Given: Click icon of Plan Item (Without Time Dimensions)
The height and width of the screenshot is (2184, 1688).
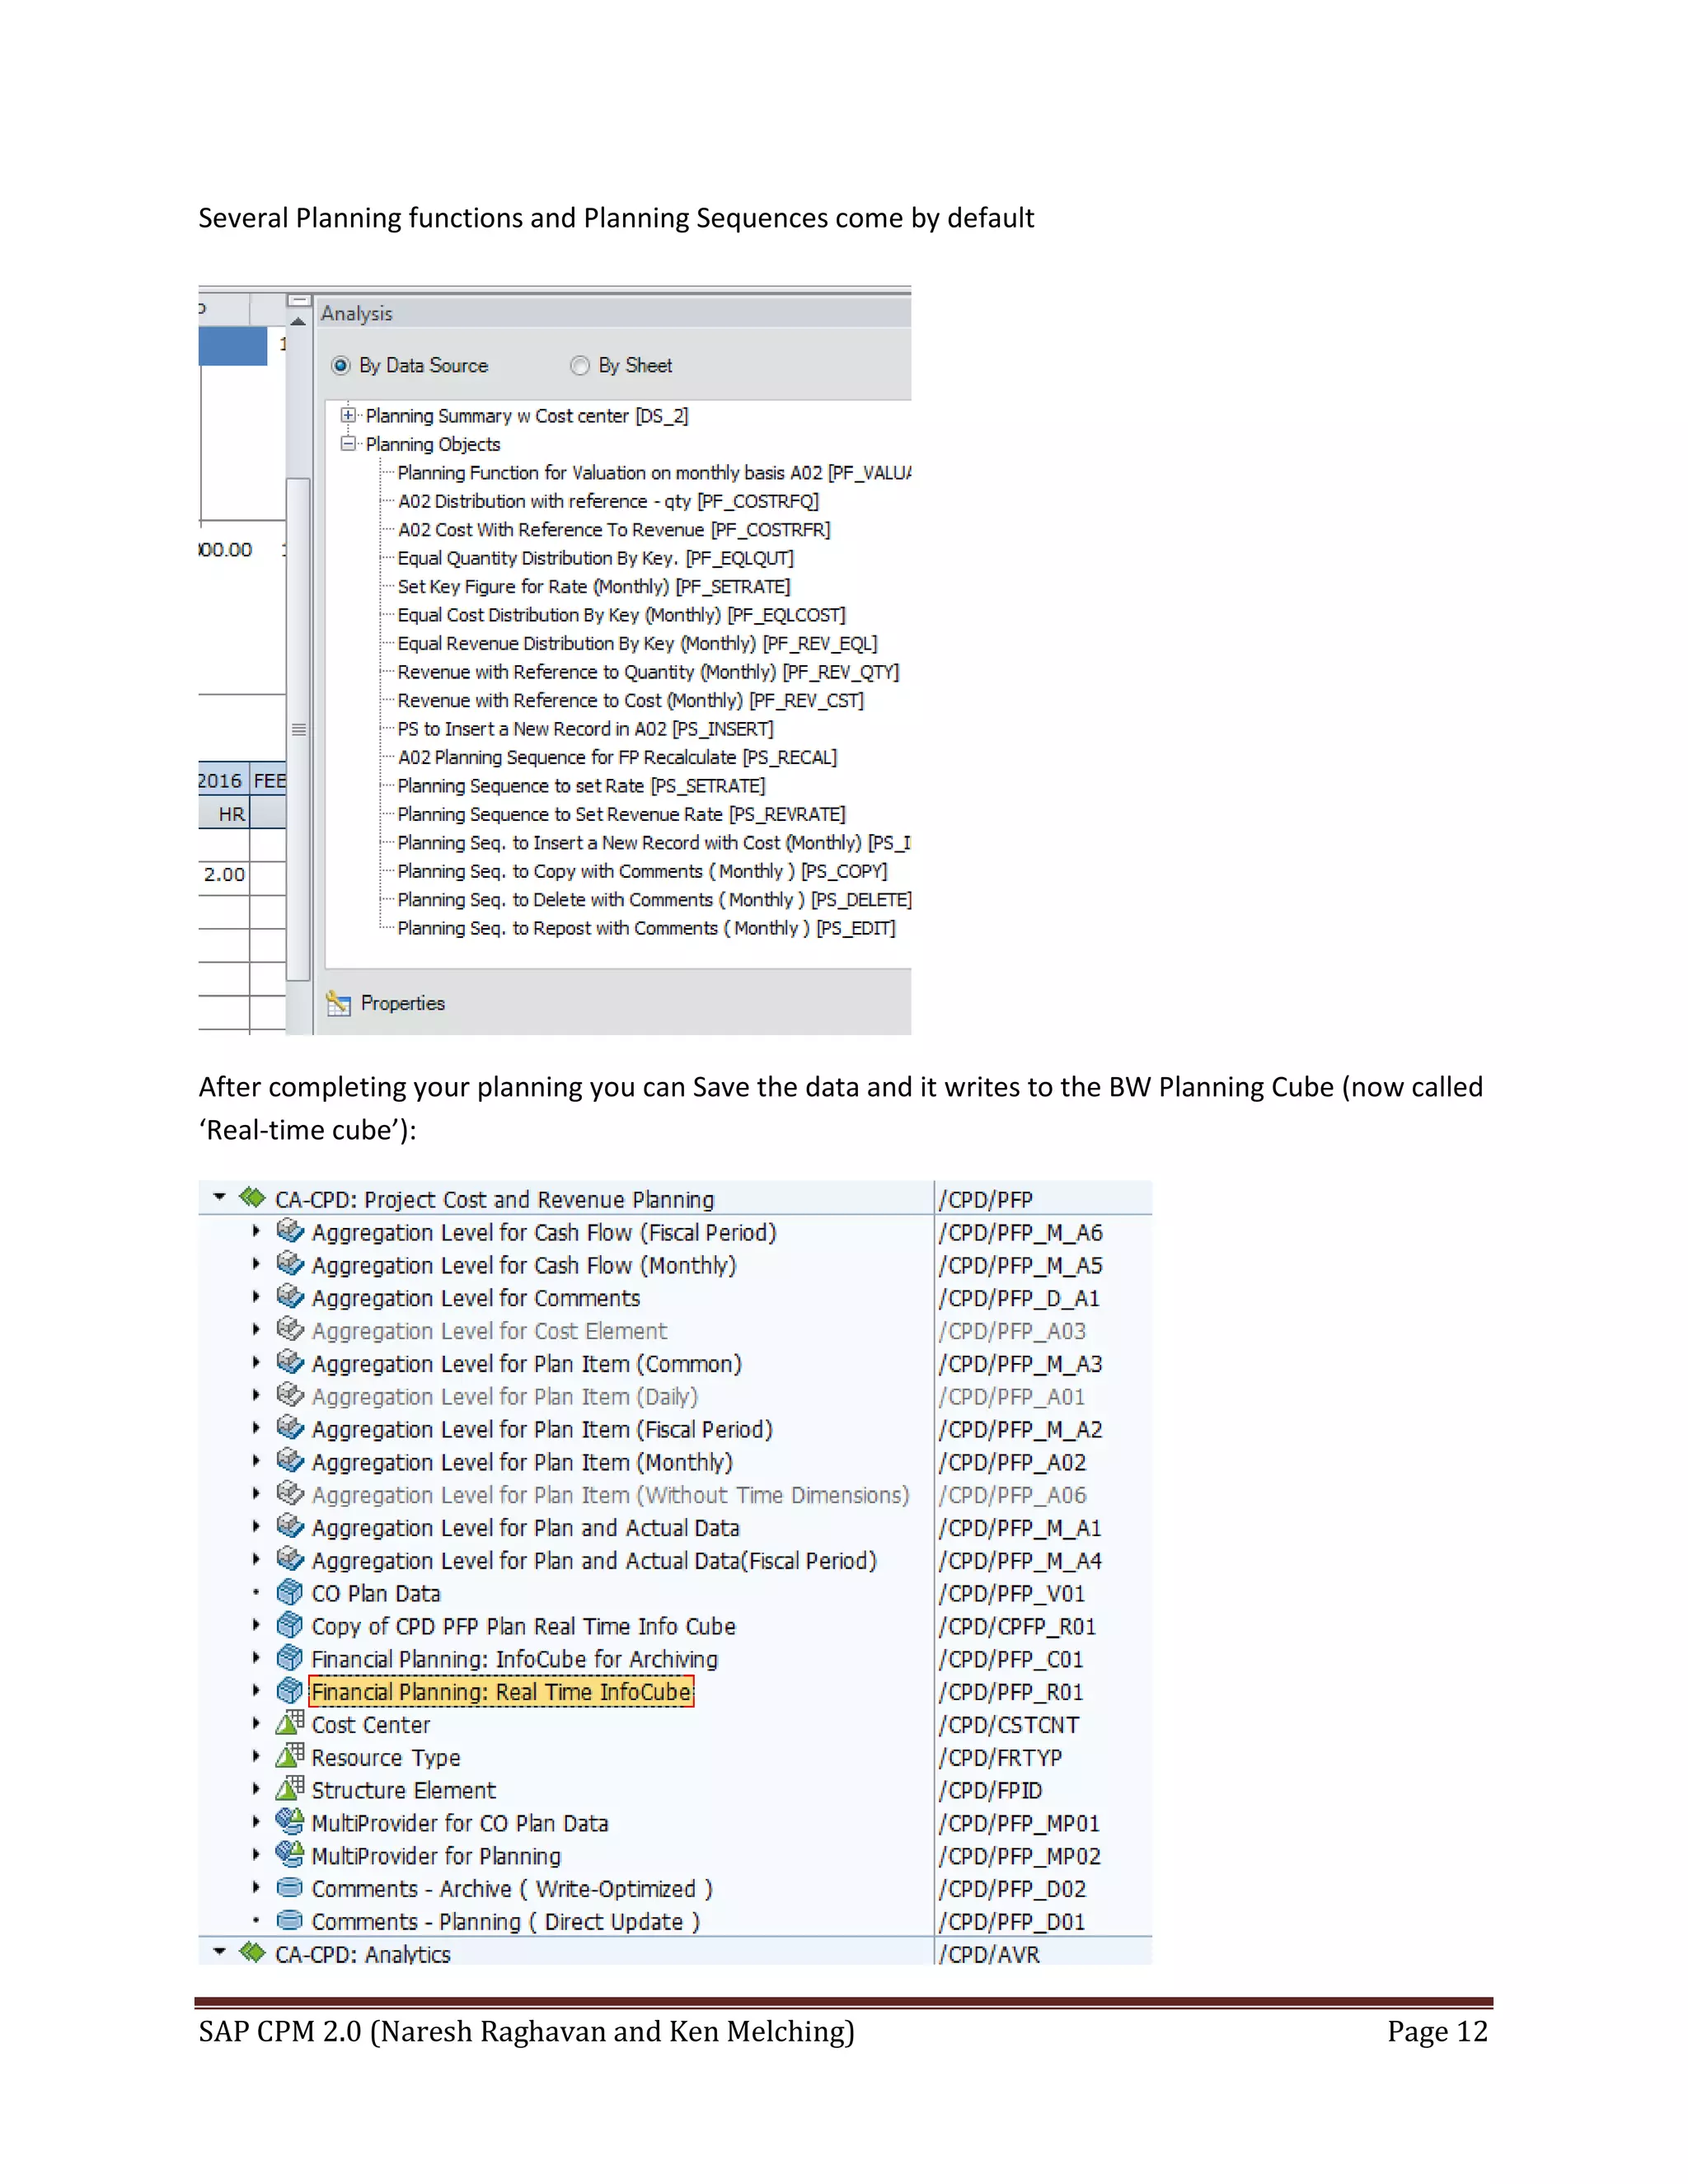Looking at the screenshot, I should tap(290, 1493).
